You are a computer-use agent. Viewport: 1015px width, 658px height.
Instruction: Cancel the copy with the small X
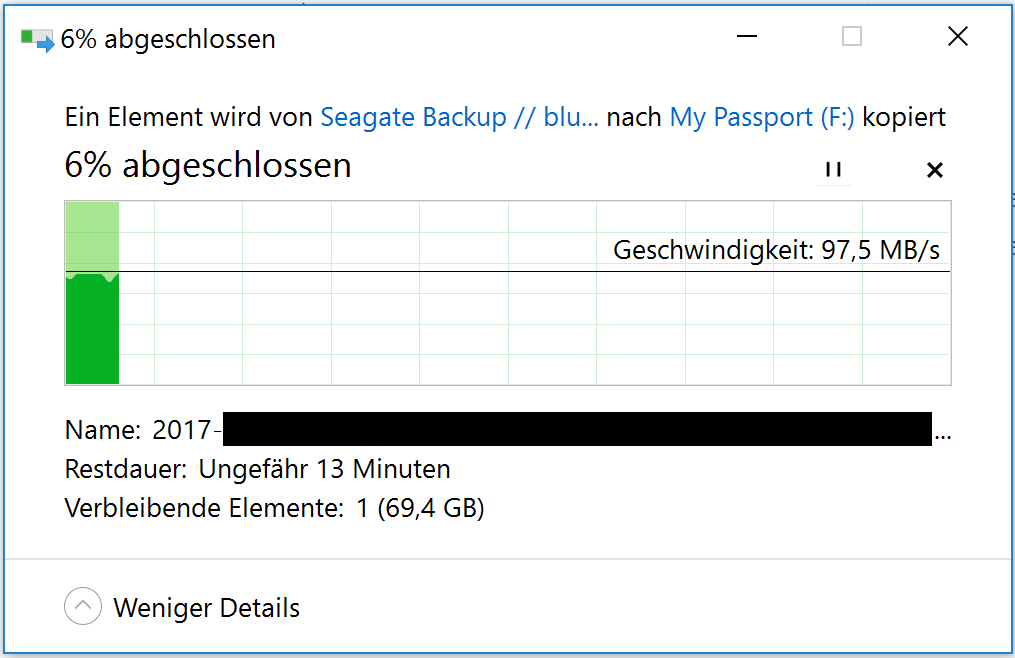coord(935,170)
